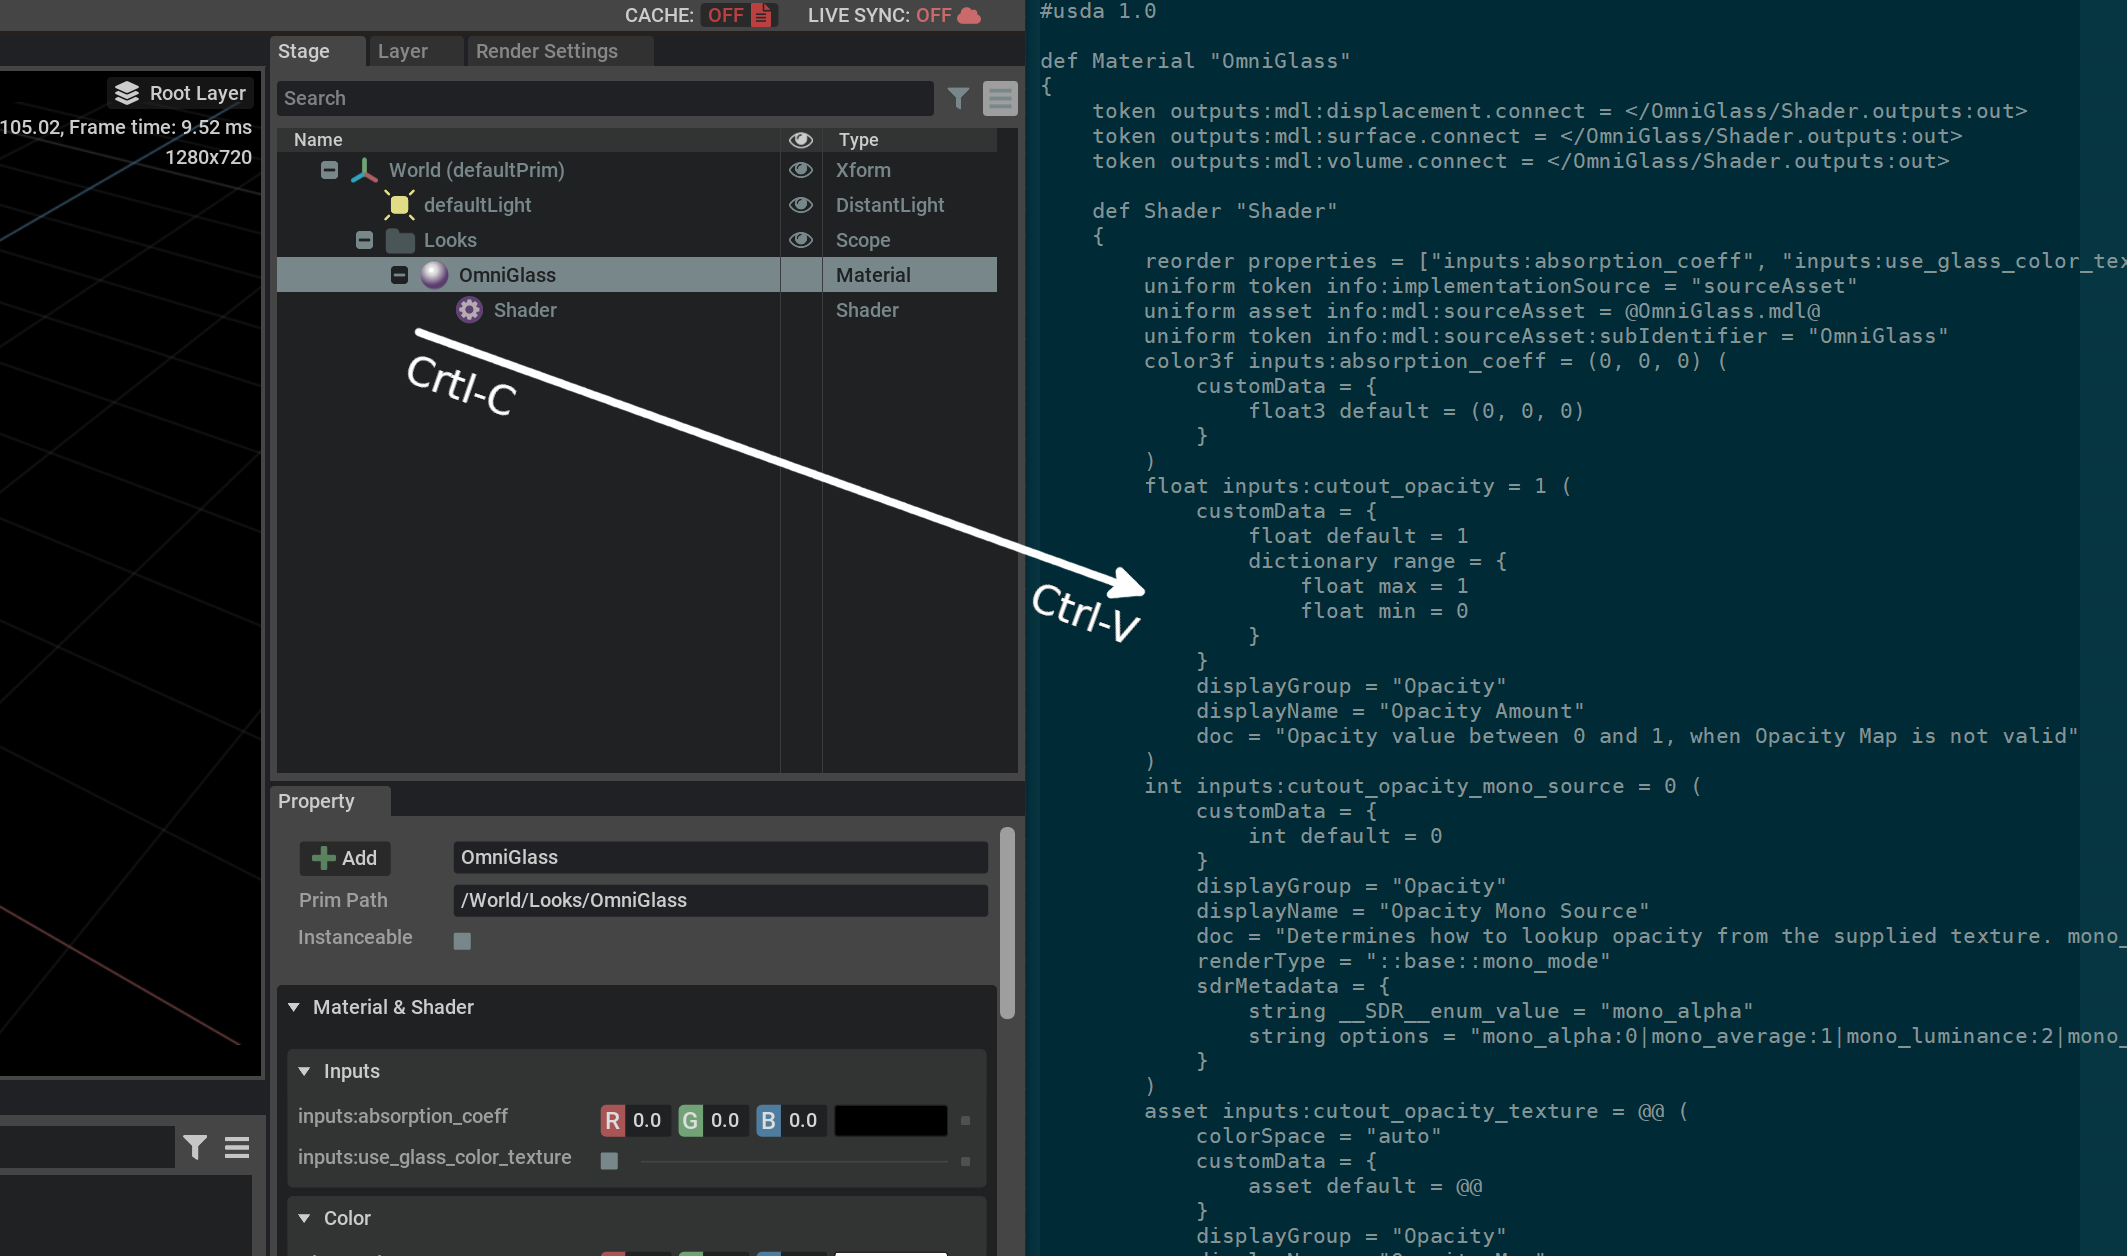Tick the inputs:use_glass_color_texture checkbox
The image size is (2127, 1256).
[x=609, y=1160]
